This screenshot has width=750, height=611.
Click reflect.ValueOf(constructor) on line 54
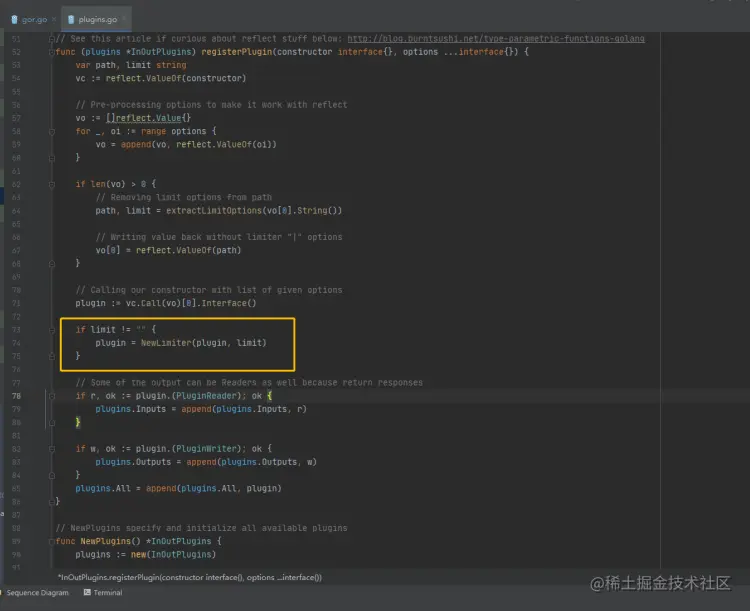tap(176, 78)
